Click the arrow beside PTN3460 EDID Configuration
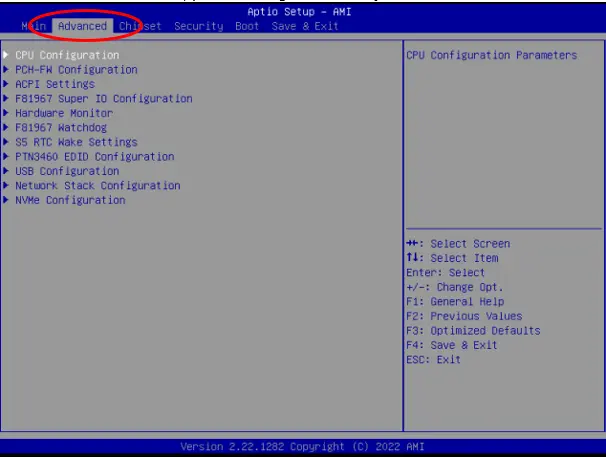 coord(6,157)
